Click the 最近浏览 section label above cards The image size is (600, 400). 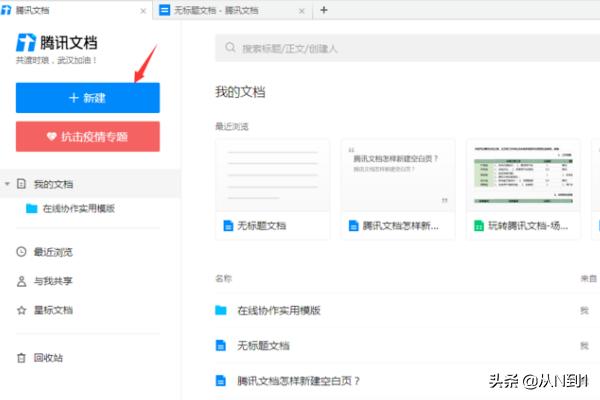coord(232,126)
